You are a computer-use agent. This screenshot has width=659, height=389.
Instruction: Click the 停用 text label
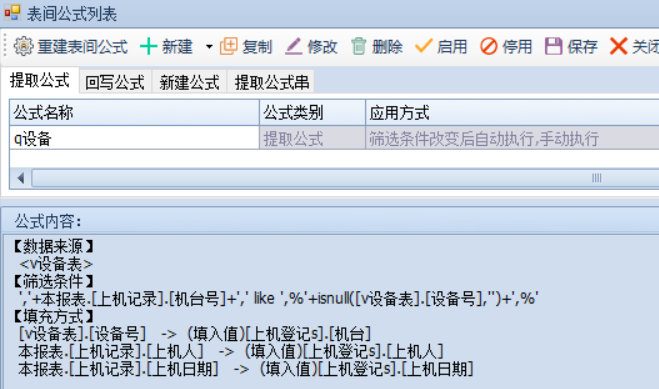pyautogui.click(x=517, y=47)
